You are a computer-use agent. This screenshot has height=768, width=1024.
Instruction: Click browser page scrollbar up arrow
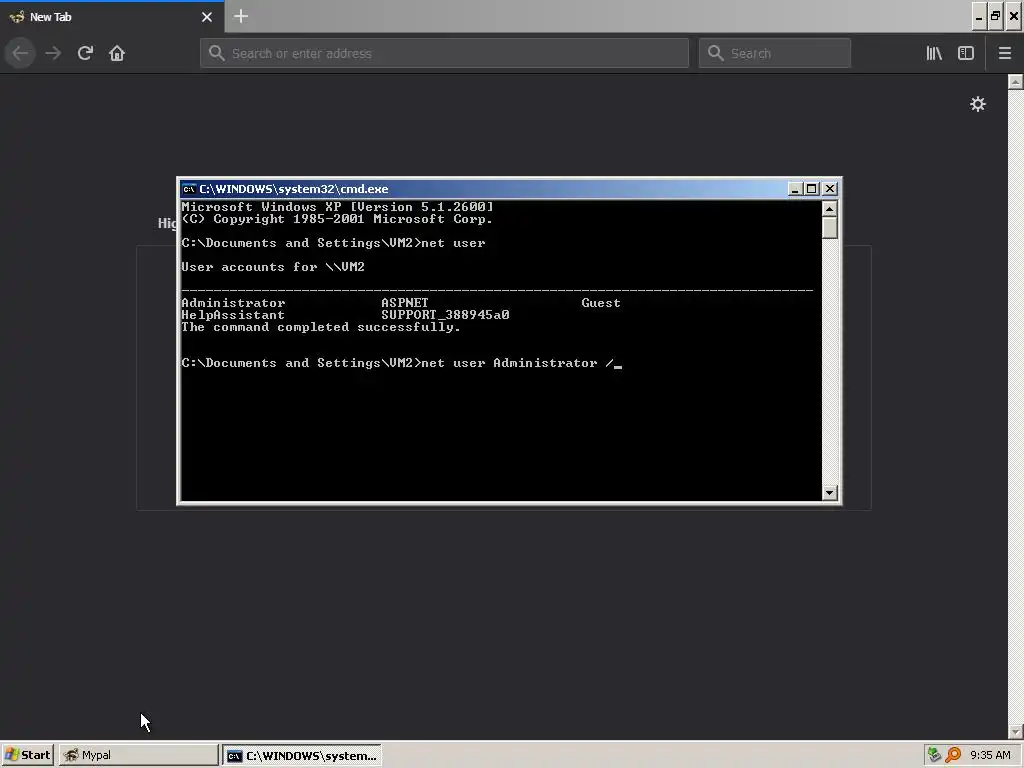click(1015, 82)
